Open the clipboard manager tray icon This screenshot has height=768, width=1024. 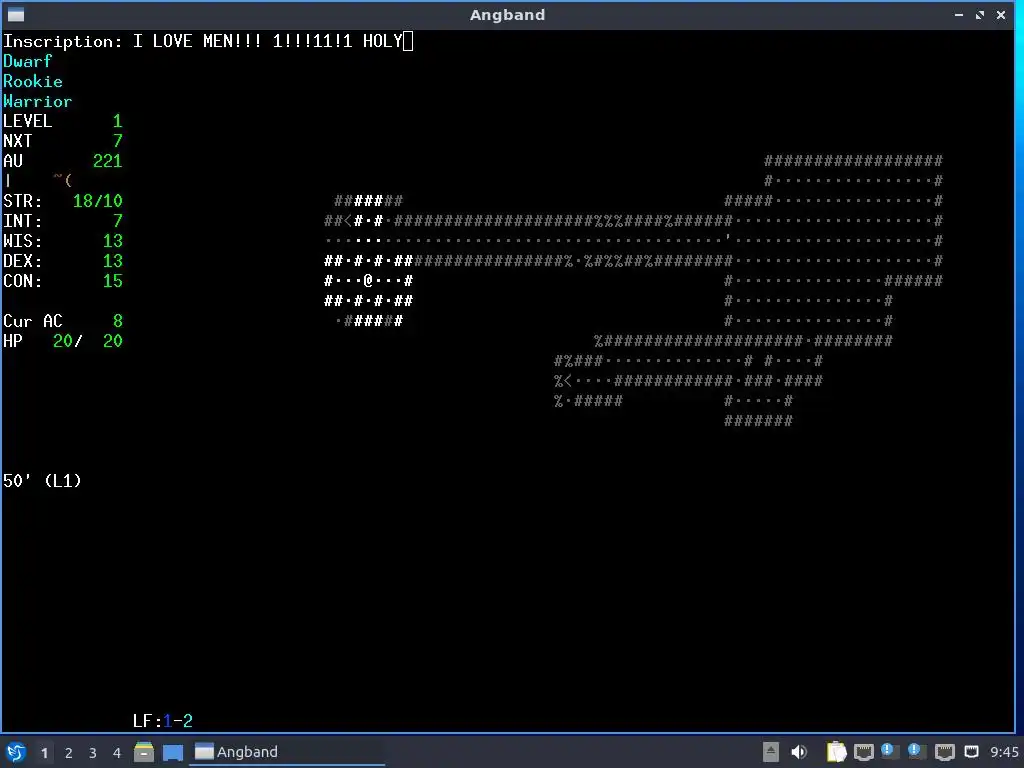837,752
